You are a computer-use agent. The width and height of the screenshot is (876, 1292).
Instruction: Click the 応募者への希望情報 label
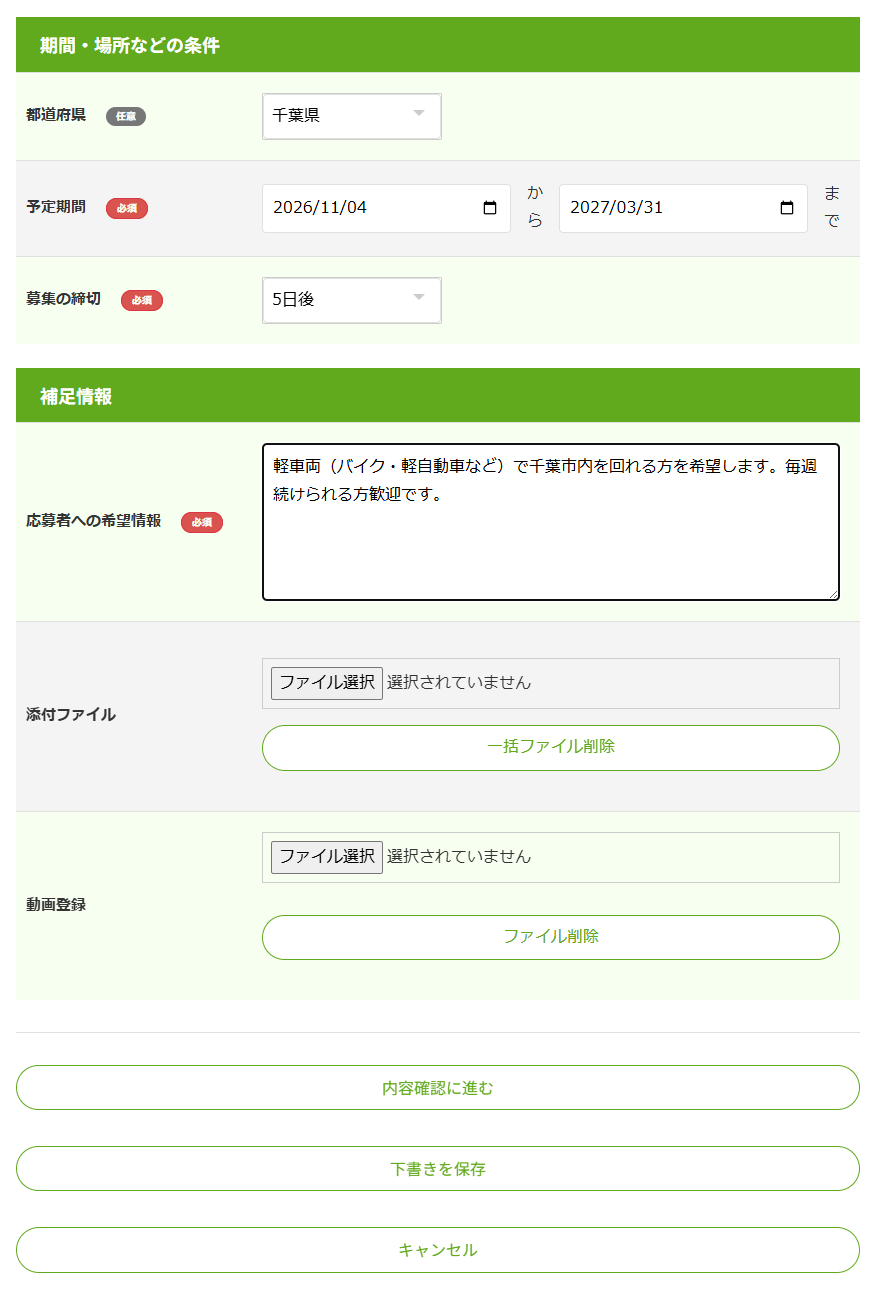point(94,521)
